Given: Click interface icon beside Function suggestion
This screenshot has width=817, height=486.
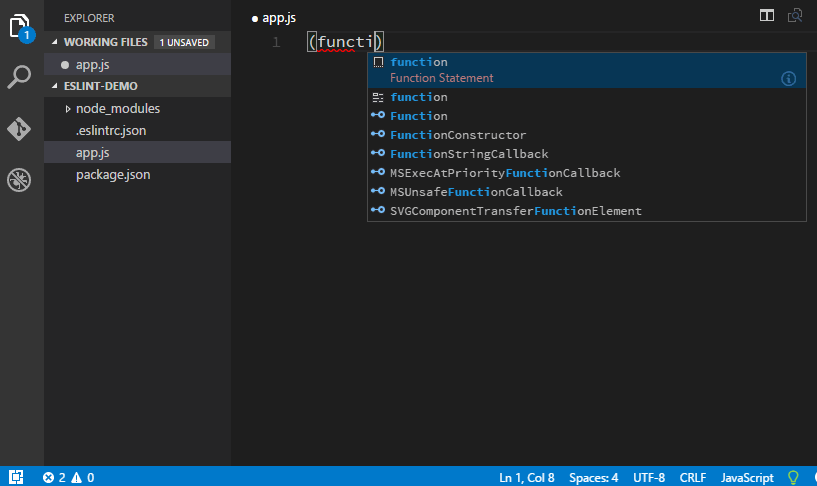Looking at the screenshot, I should pos(378,115).
